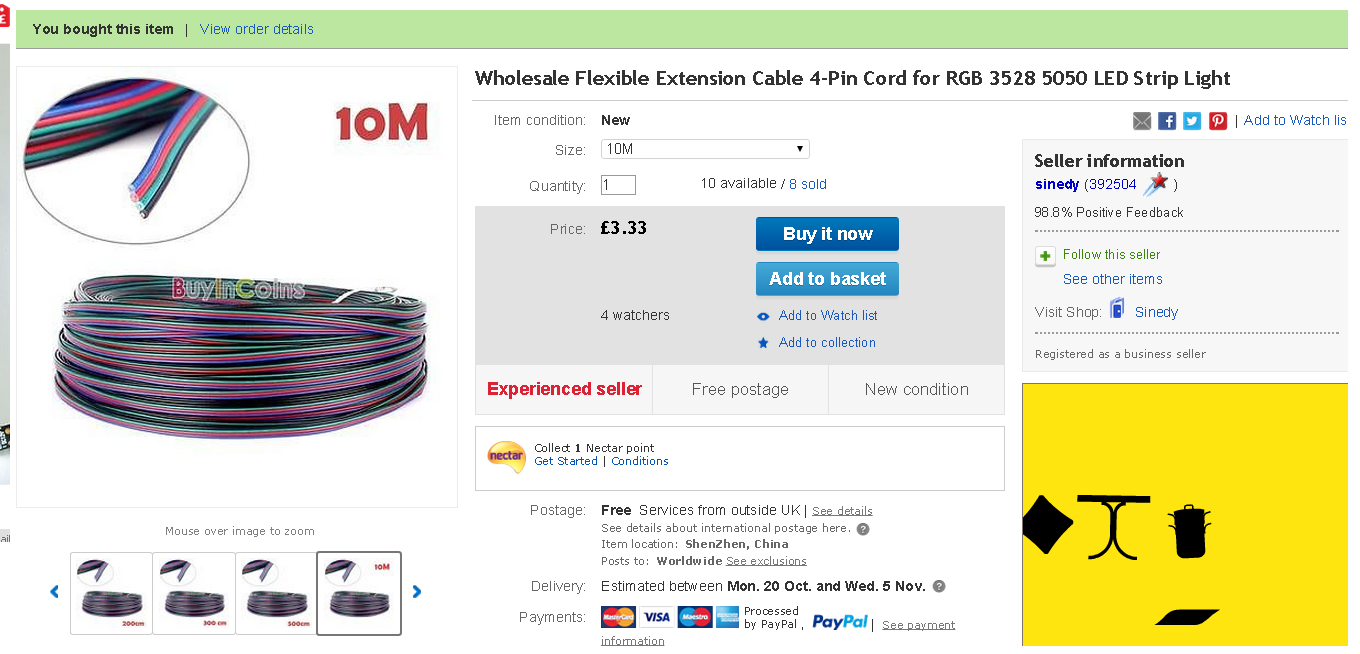The height and width of the screenshot is (654, 1360).
Task: Open View order details link
Action: coord(257,29)
